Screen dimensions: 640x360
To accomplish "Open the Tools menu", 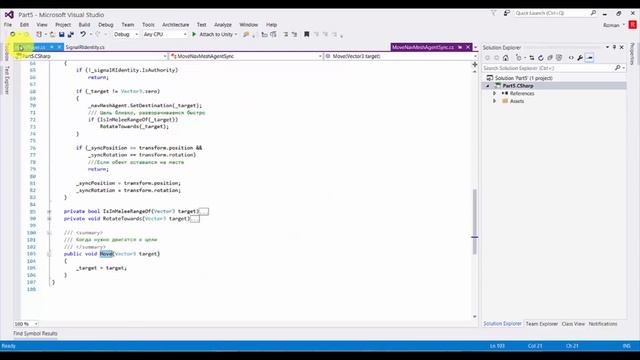I will 148,25.
